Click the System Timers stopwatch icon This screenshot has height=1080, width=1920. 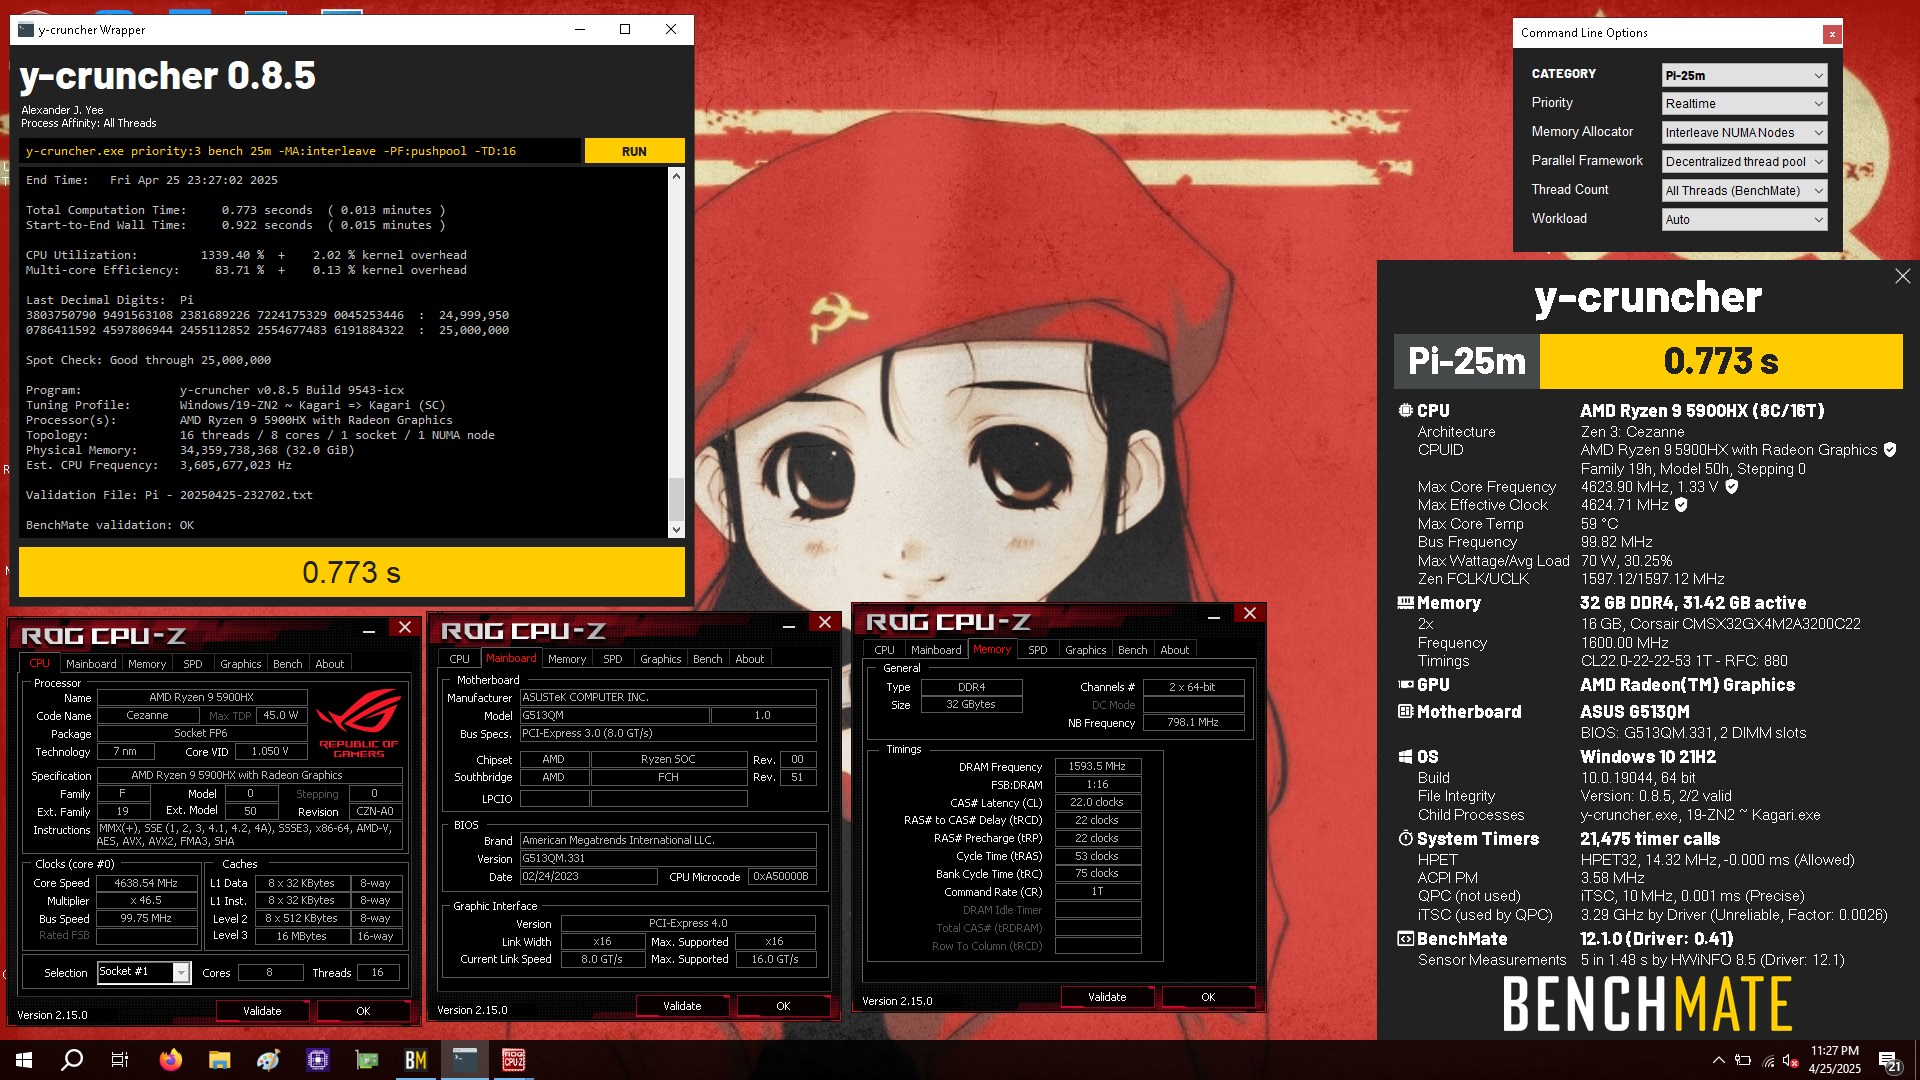[1405, 839]
